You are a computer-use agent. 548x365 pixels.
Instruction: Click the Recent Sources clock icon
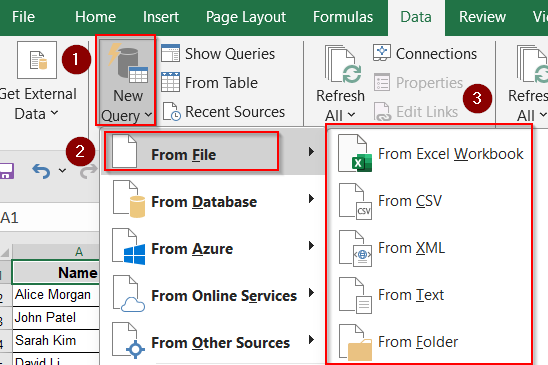(172, 112)
